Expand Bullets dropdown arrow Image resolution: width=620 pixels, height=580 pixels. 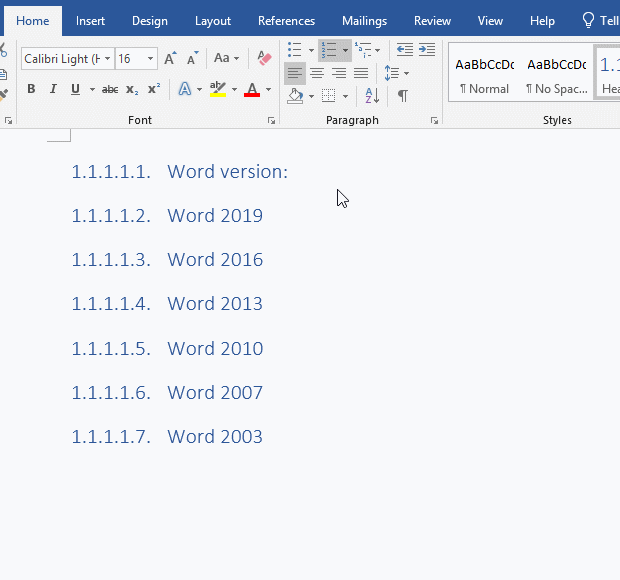tap(311, 50)
